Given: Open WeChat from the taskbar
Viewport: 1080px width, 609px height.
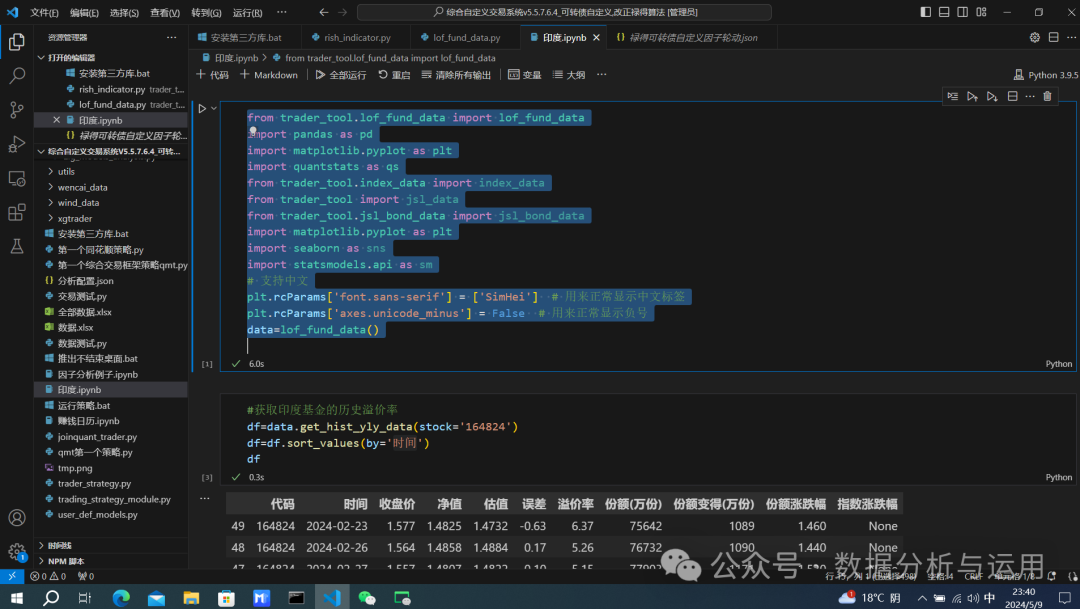Looking at the screenshot, I should (366, 597).
